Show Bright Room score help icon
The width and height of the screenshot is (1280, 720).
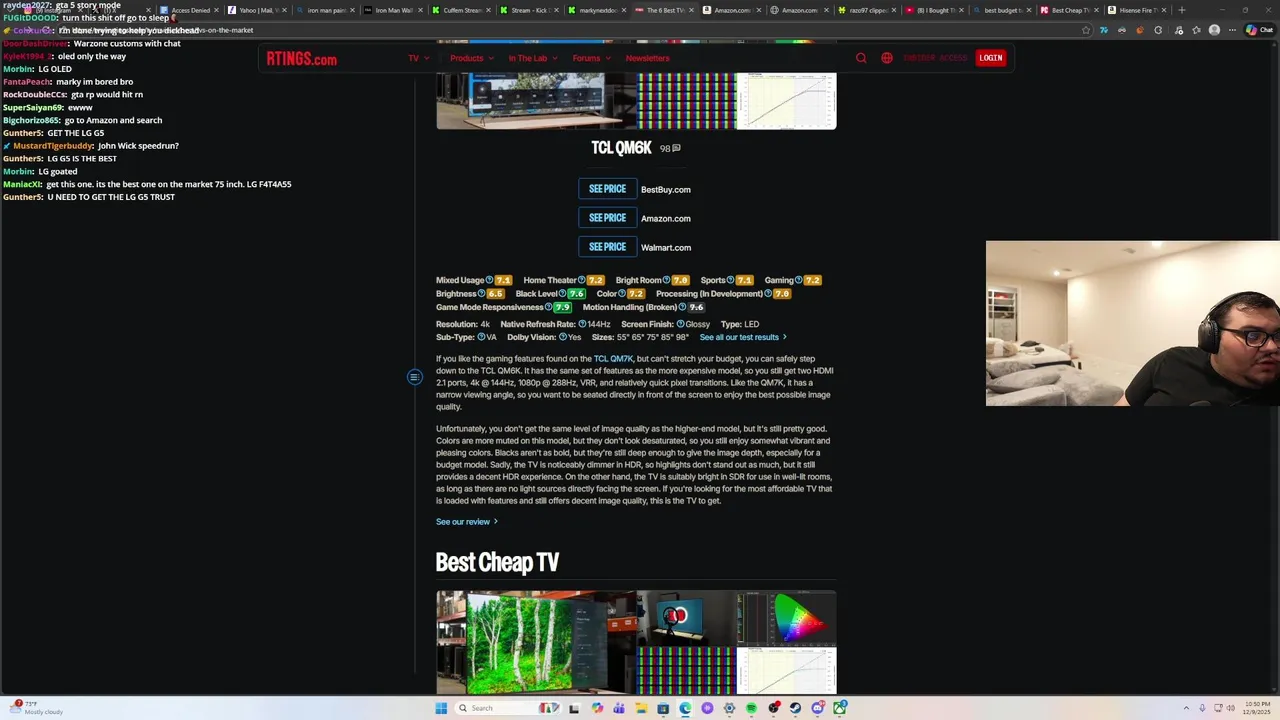[666, 280]
